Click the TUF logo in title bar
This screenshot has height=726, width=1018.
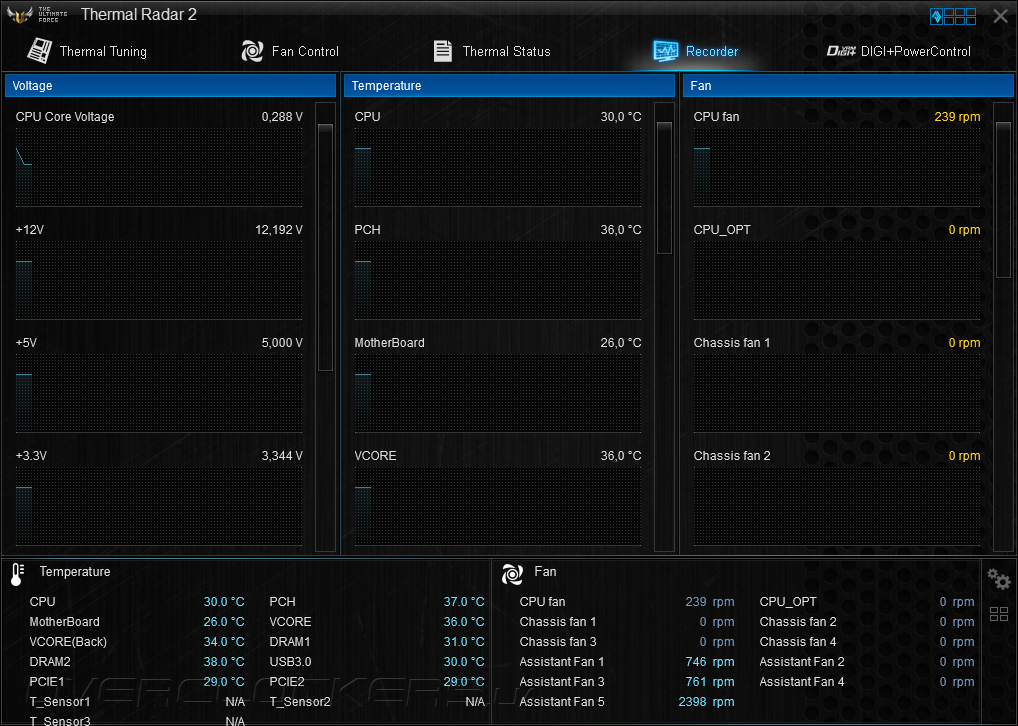[x=37, y=14]
